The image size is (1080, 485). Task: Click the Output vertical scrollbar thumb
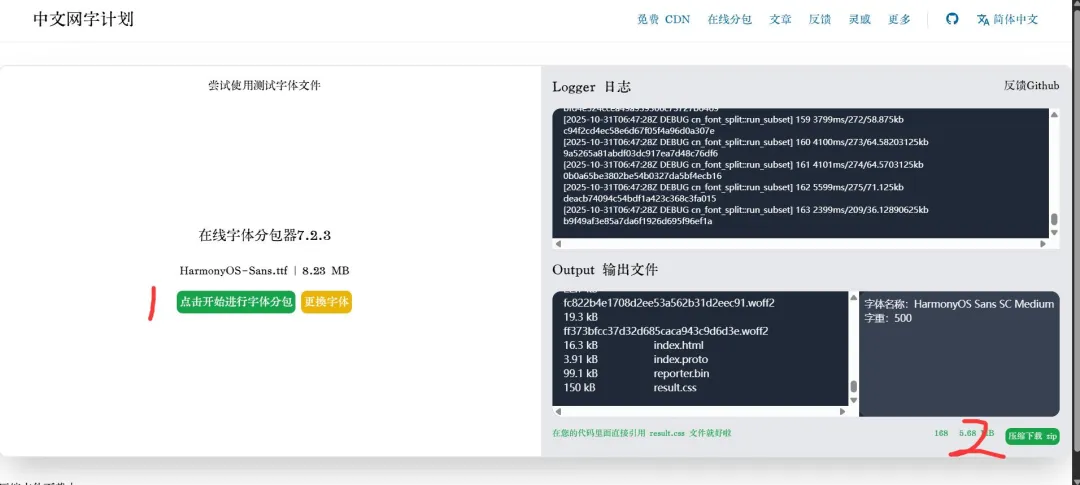click(x=853, y=388)
